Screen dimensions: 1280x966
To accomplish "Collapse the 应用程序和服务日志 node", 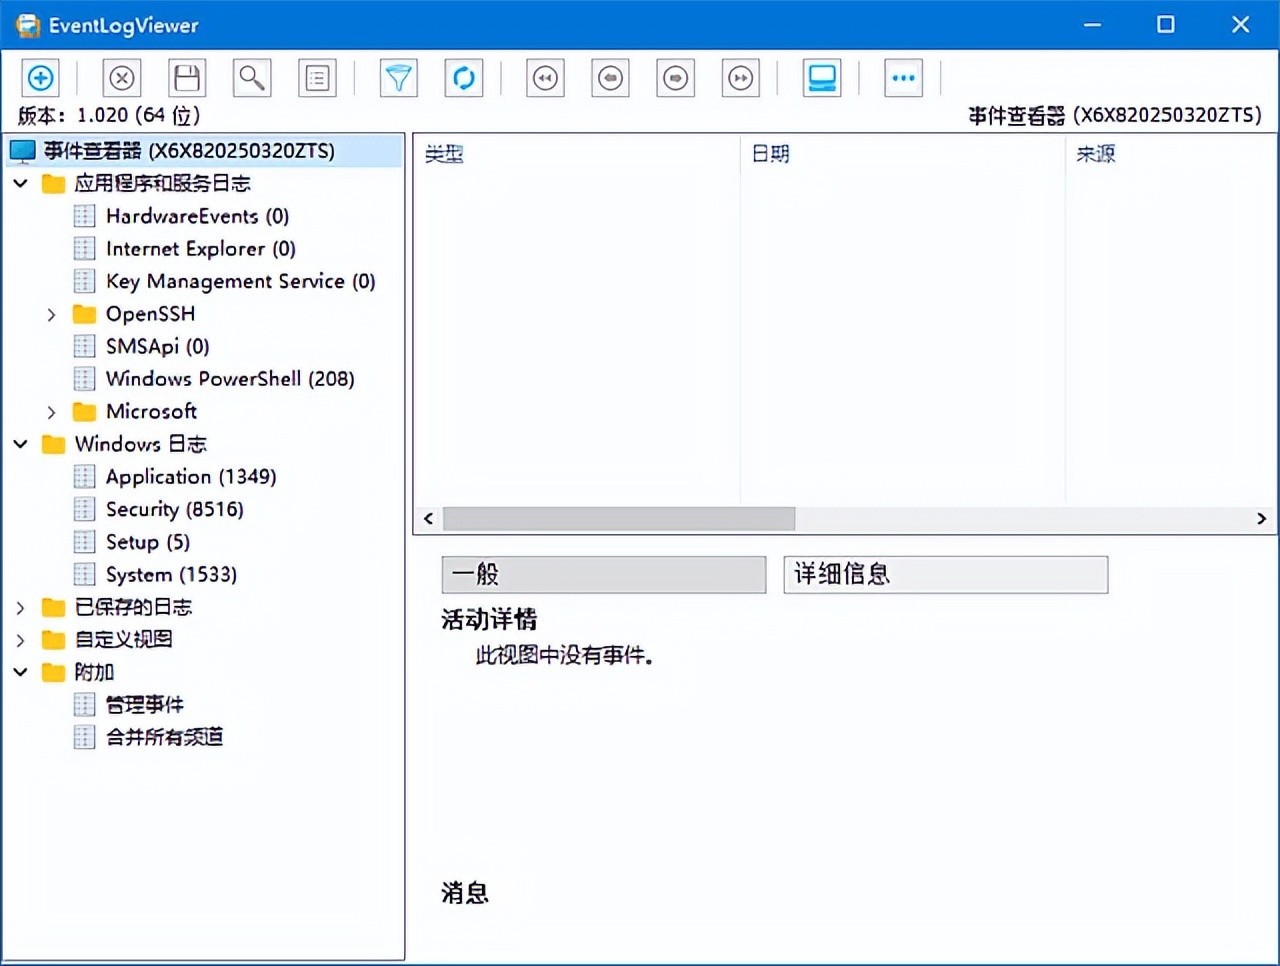I will [x=20, y=183].
